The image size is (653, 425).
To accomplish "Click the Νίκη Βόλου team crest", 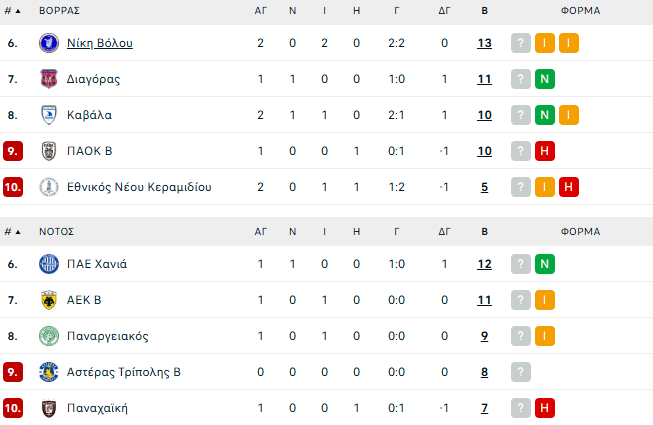I will pos(48,43).
